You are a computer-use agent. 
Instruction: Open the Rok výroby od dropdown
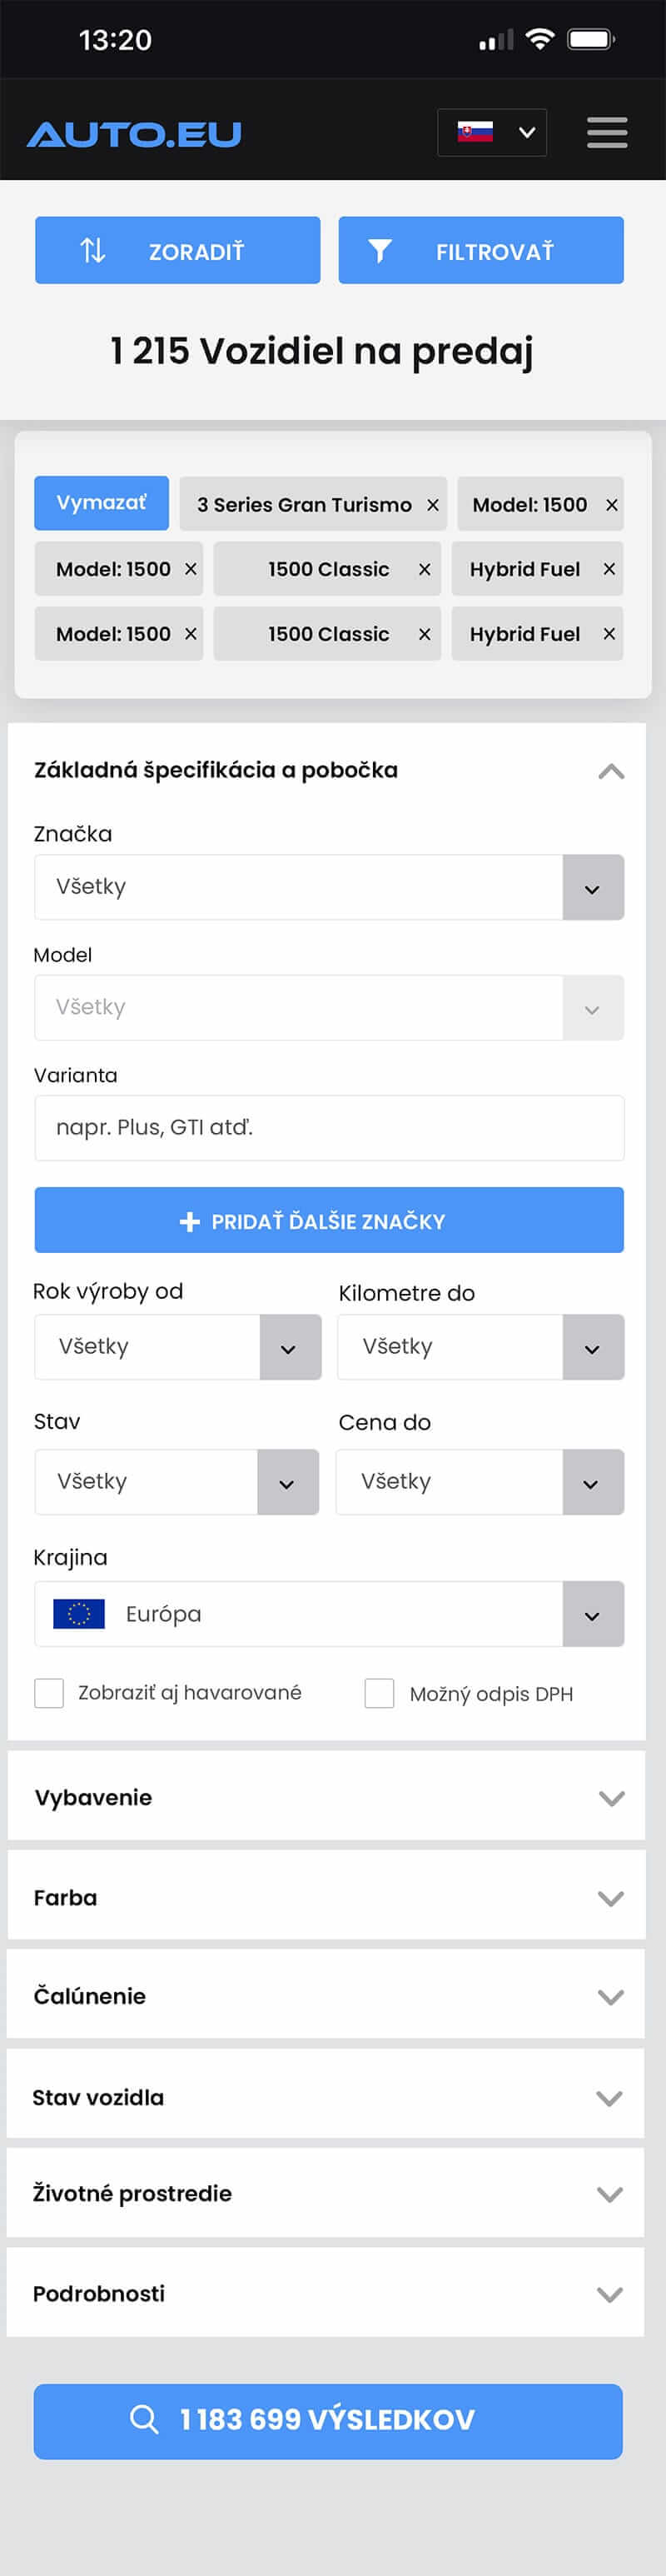click(x=178, y=1347)
